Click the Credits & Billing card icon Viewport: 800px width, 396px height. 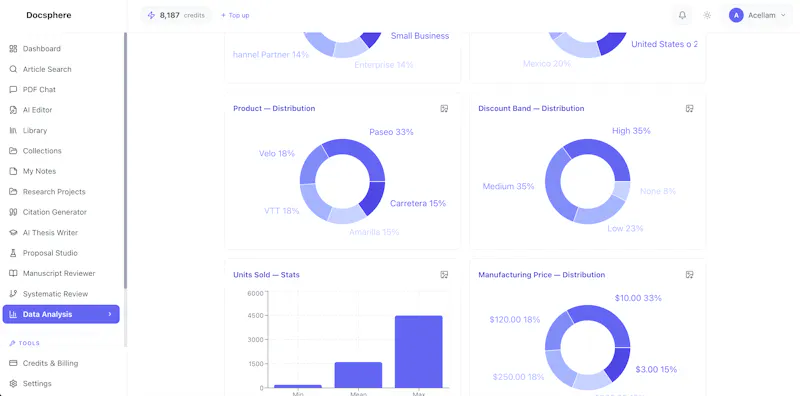coord(13,363)
